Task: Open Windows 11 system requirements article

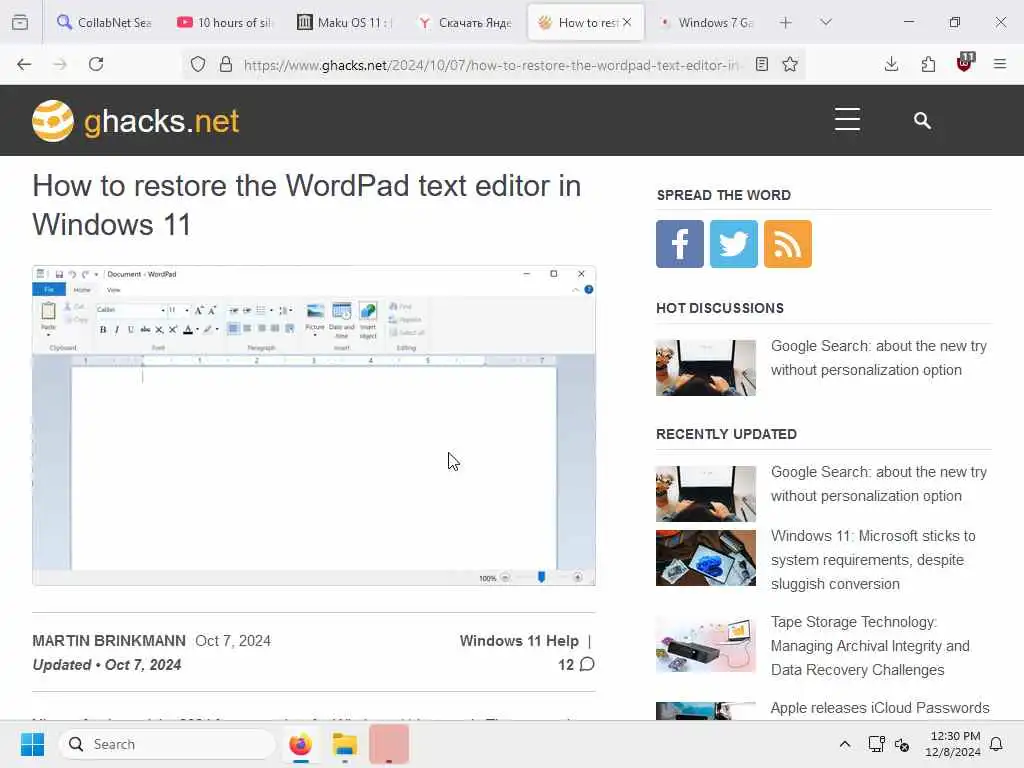Action: pos(873,560)
